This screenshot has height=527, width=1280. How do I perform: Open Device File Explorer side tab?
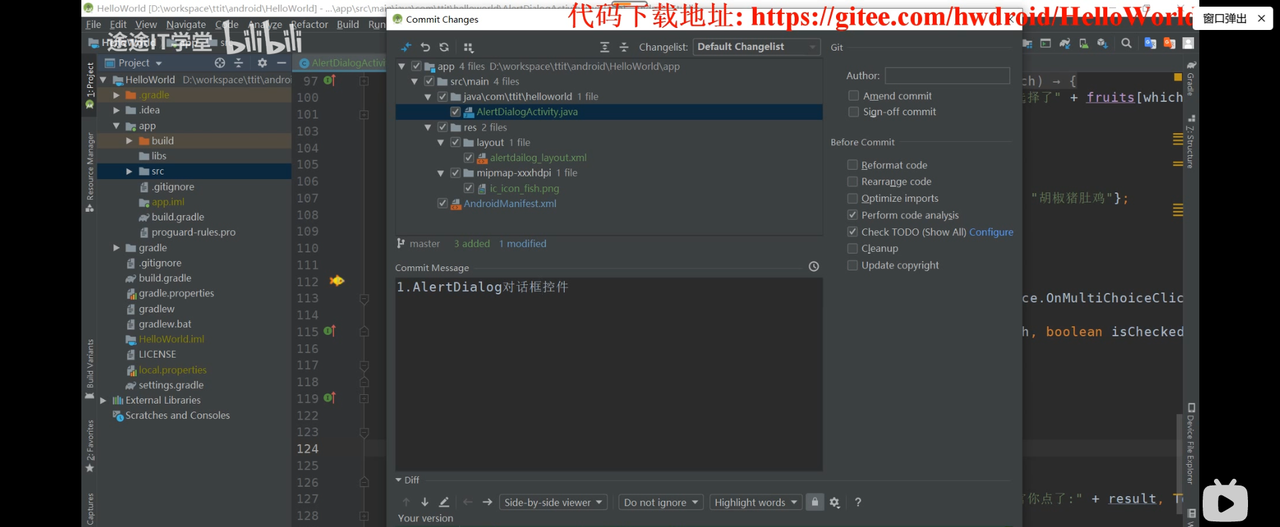1191,443
